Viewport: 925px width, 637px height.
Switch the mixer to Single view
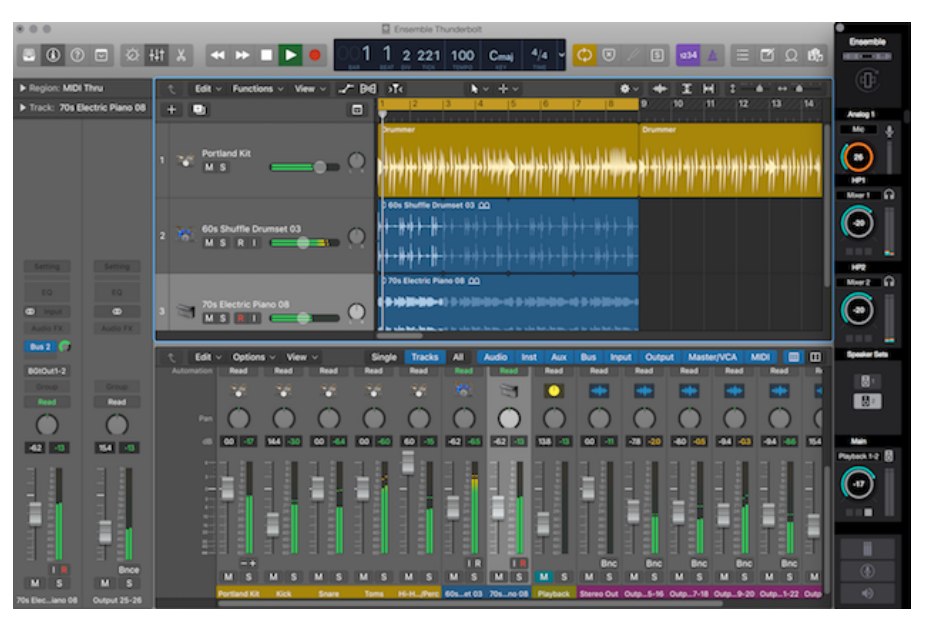(384, 357)
